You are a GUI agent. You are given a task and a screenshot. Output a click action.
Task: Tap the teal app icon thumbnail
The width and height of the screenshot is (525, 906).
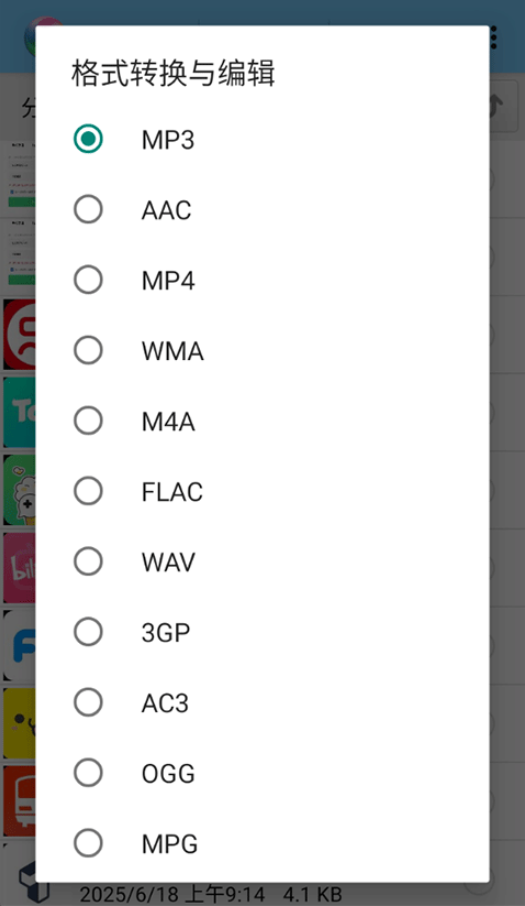click(19, 413)
